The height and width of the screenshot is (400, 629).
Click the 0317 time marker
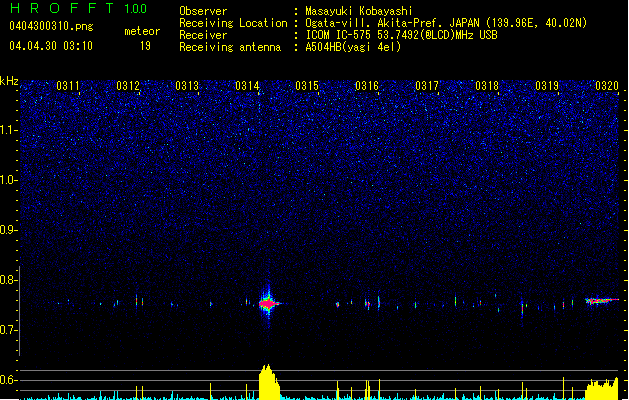click(427, 86)
